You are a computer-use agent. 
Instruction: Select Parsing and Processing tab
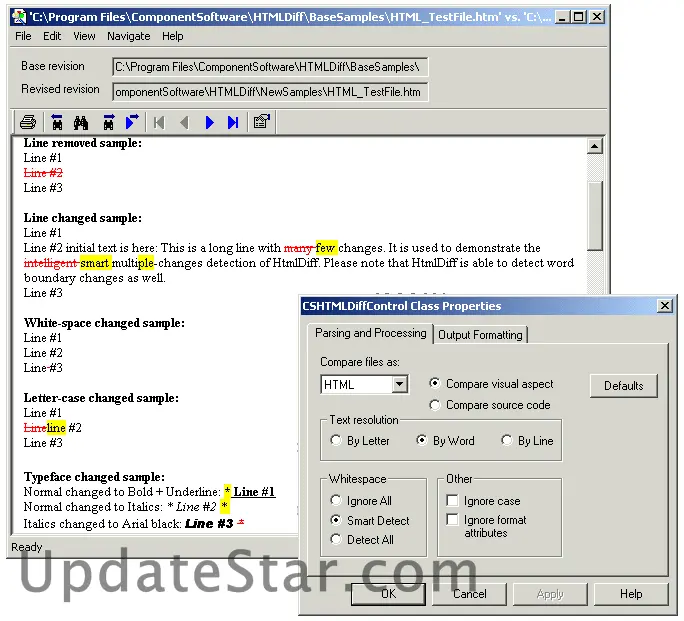[370, 333]
